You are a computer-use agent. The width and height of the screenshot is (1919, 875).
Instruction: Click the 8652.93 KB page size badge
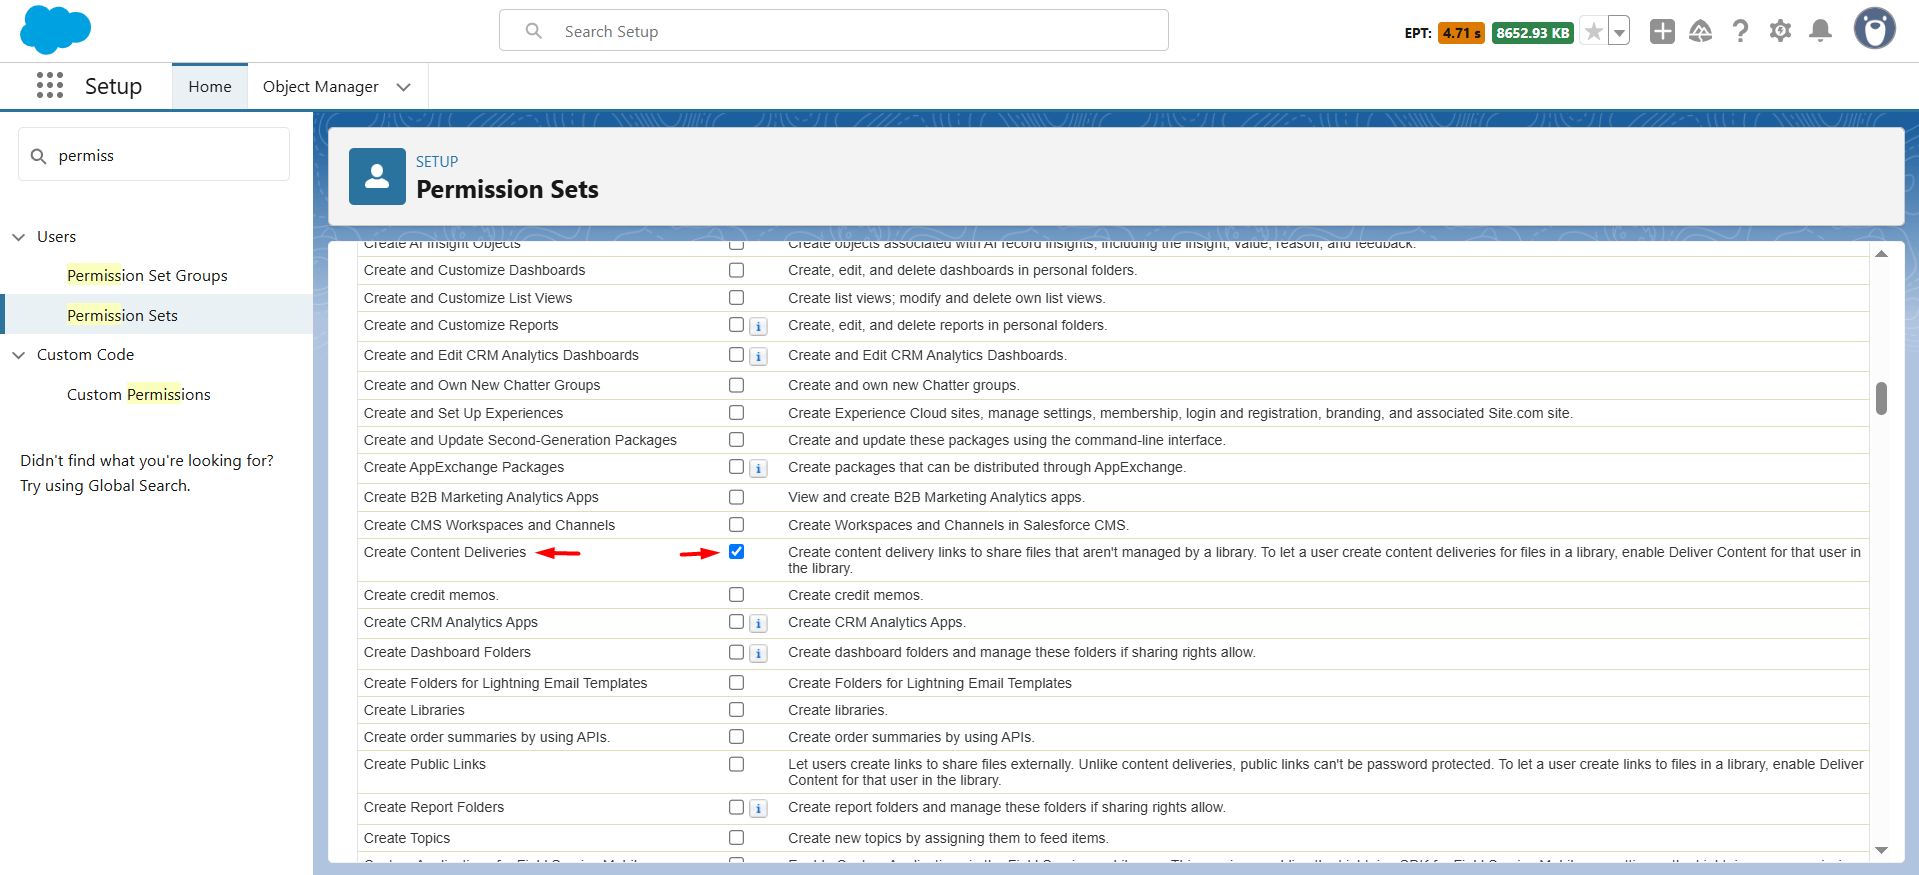[1533, 33]
